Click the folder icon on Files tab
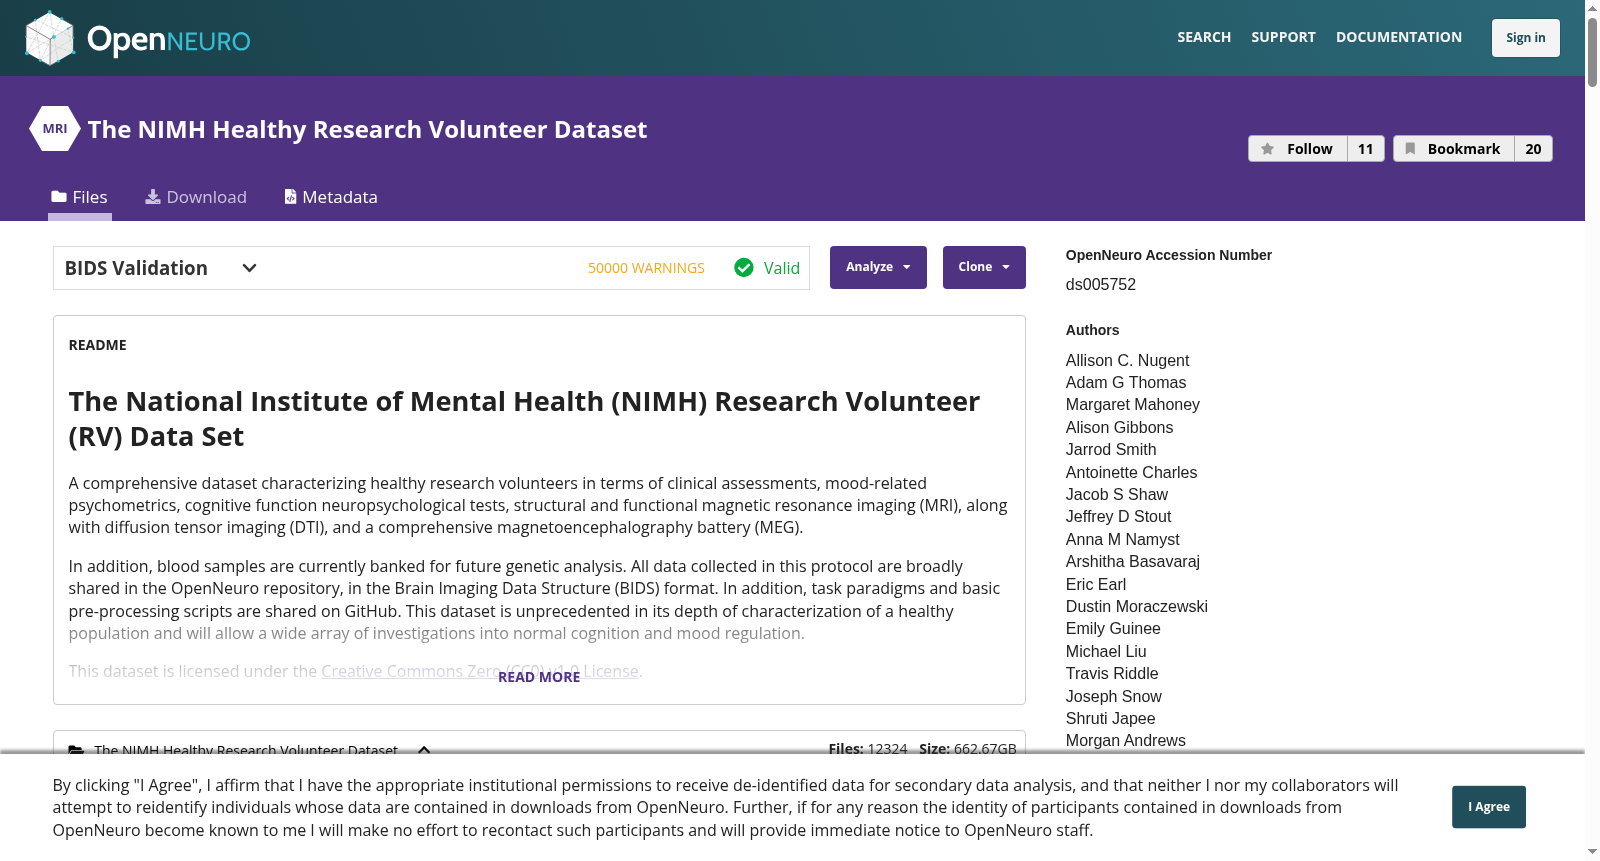1600x861 pixels. pyautogui.click(x=59, y=197)
